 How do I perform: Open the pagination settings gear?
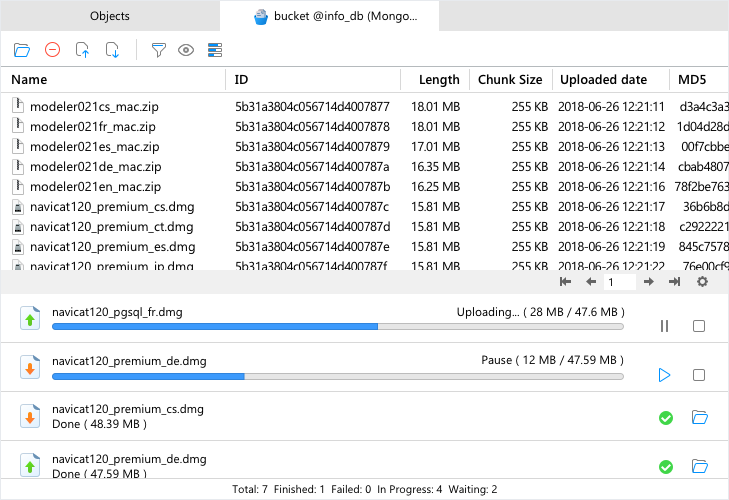[702, 281]
